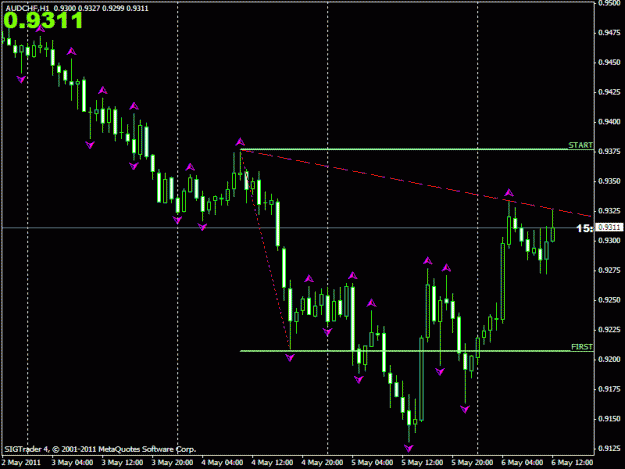Click the '6 May 12:00' time axis label

click(x=572, y=463)
